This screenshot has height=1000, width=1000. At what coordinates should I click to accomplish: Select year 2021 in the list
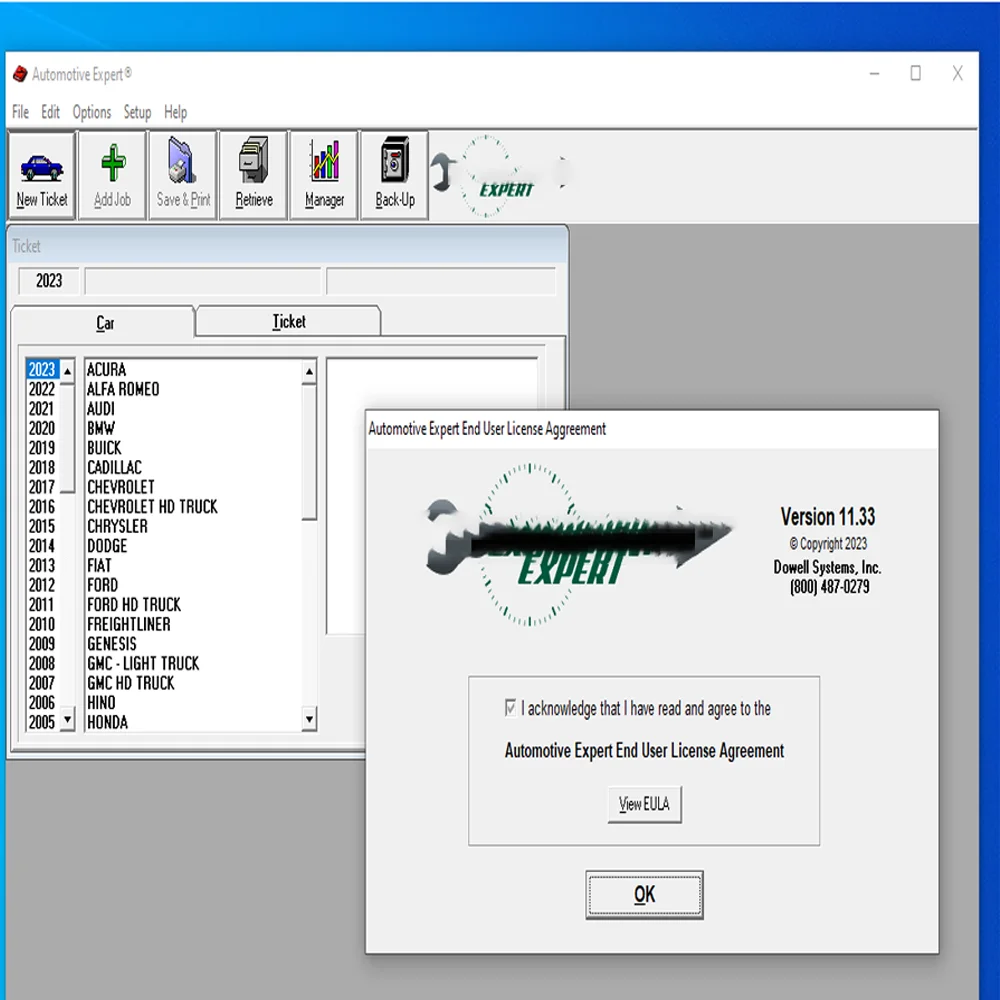[x=42, y=409]
